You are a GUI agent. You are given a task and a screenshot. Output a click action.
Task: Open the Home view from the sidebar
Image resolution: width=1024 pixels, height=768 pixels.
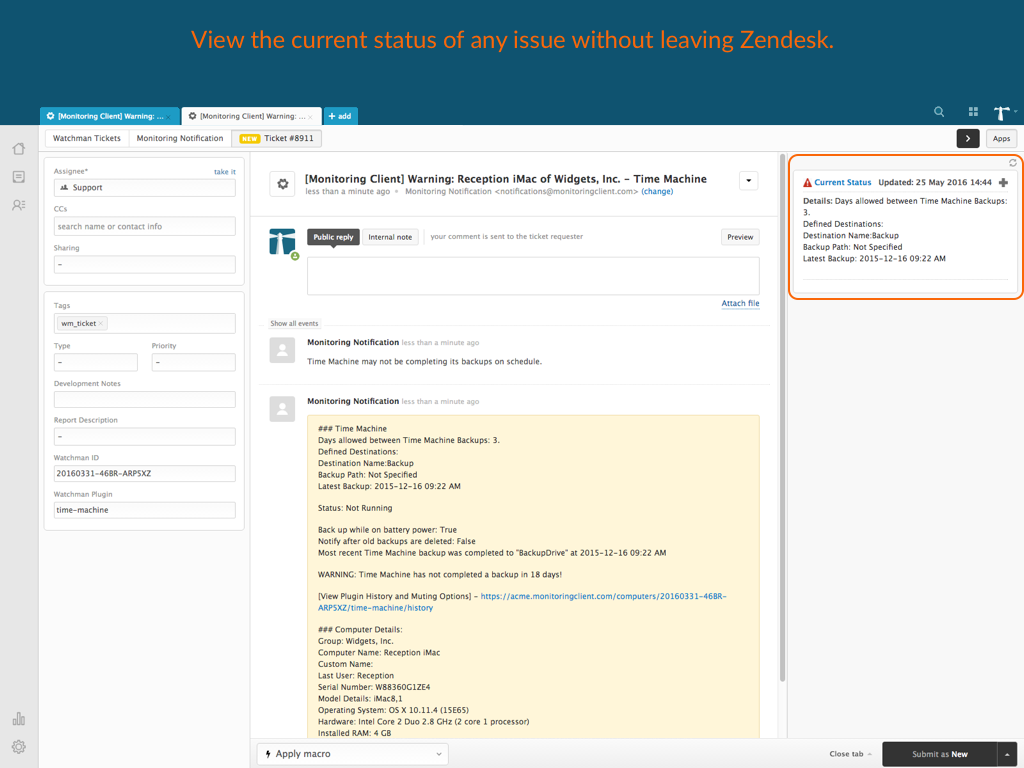click(x=18, y=148)
